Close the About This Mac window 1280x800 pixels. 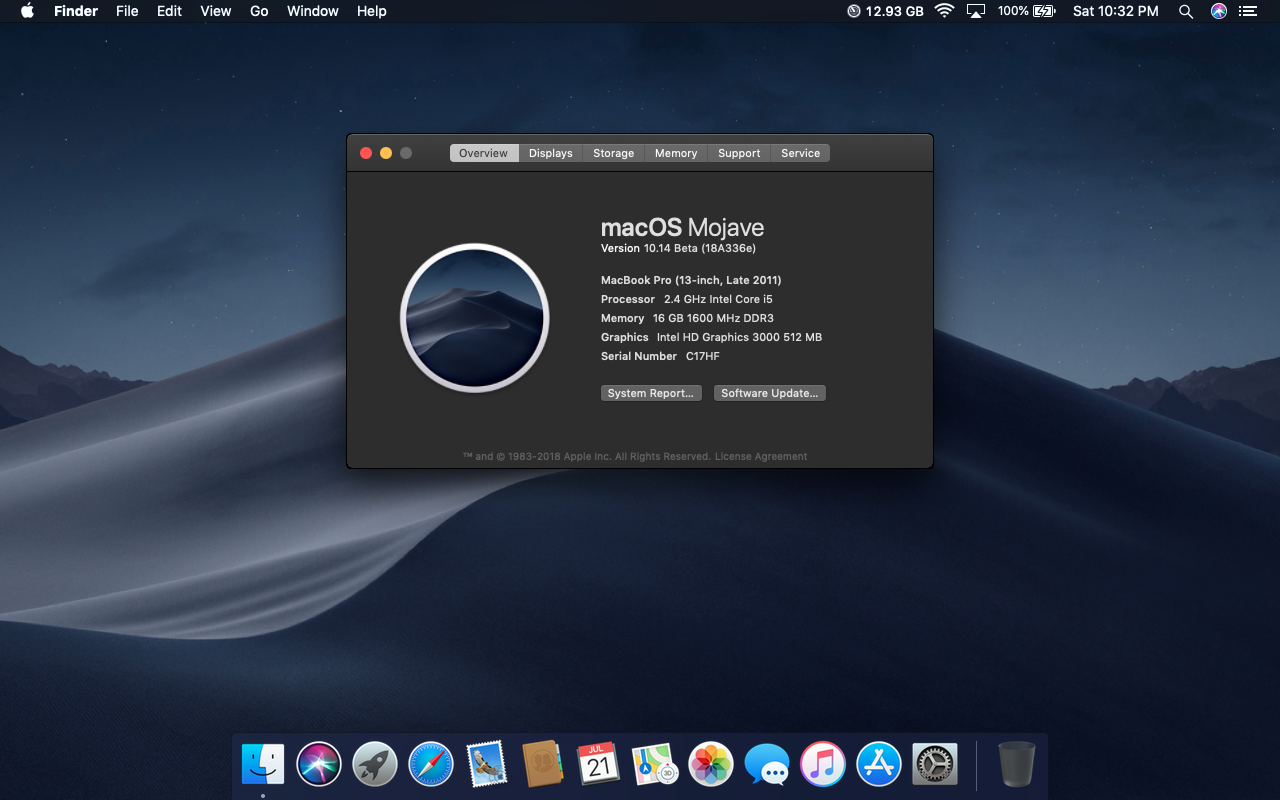click(366, 153)
